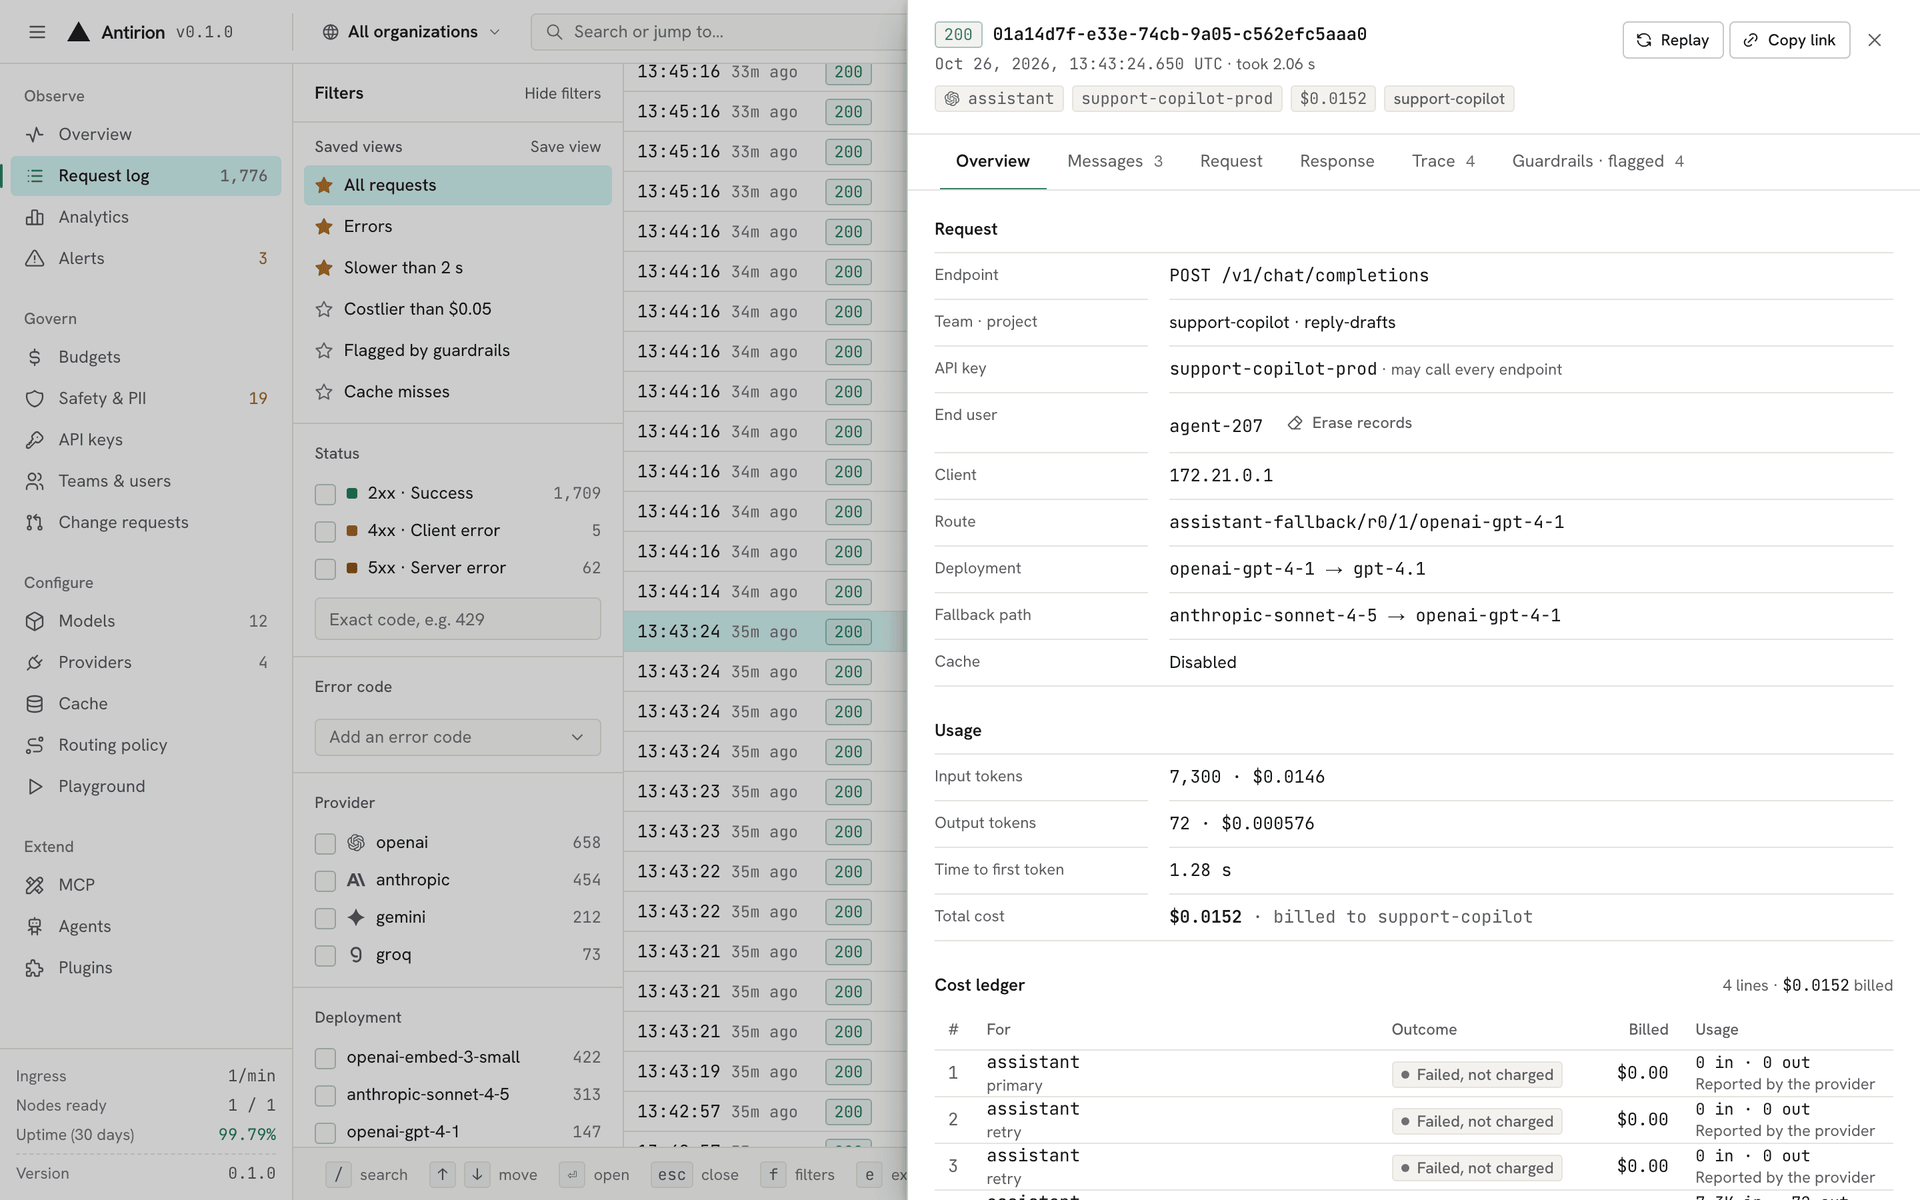
Task: Click the Antirion logo
Action: tap(78, 32)
